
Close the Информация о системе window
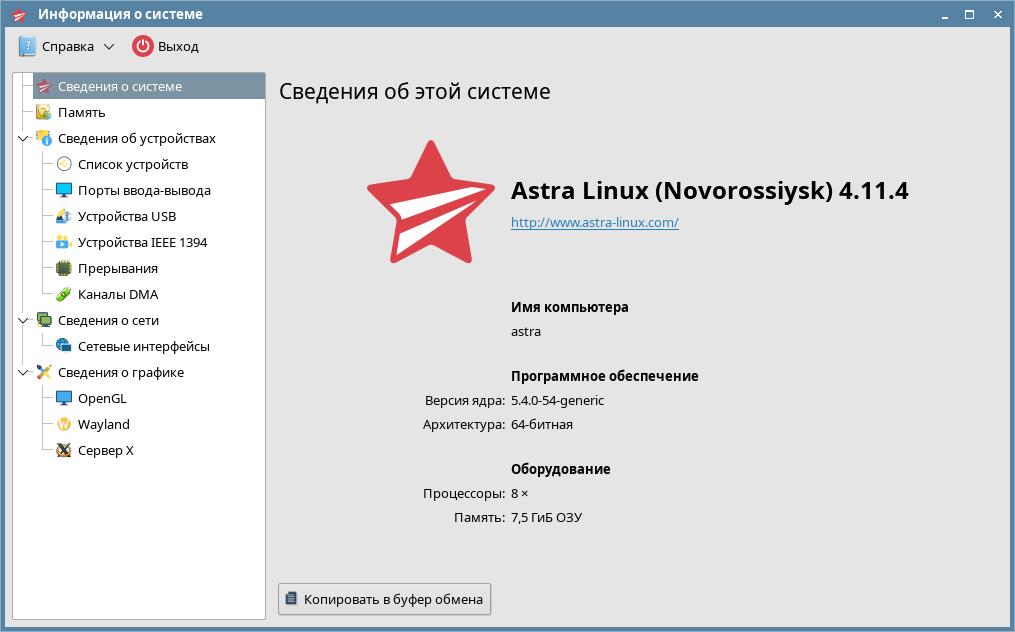pyautogui.click(x=998, y=14)
